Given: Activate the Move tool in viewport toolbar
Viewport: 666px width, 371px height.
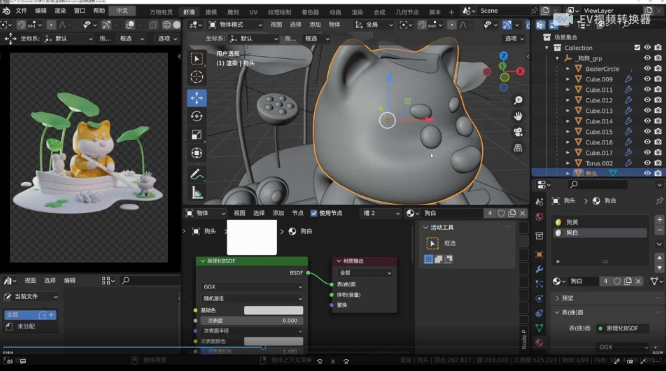Looking at the screenshot, I should [197, 98].
